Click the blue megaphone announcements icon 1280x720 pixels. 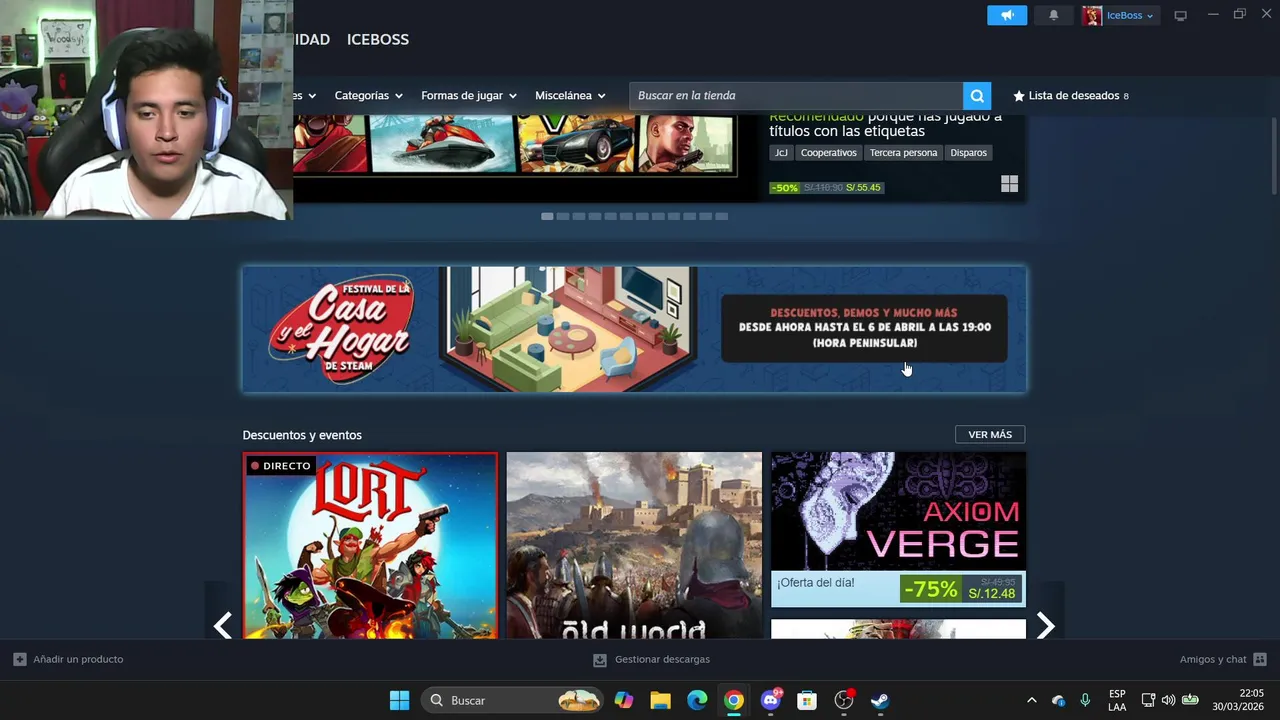(1007, 15)
